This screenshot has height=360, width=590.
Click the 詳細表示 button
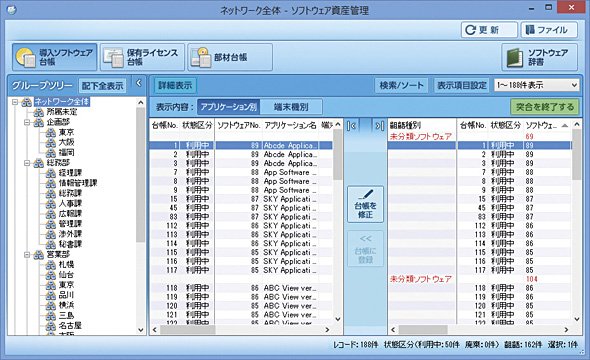175,85
